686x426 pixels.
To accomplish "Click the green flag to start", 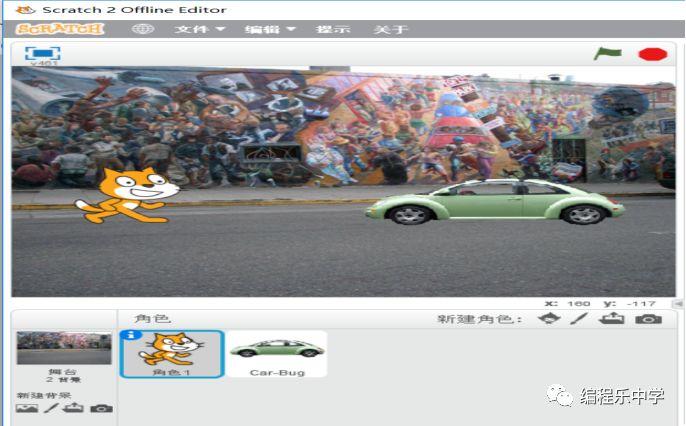I will tap(608, 54).
